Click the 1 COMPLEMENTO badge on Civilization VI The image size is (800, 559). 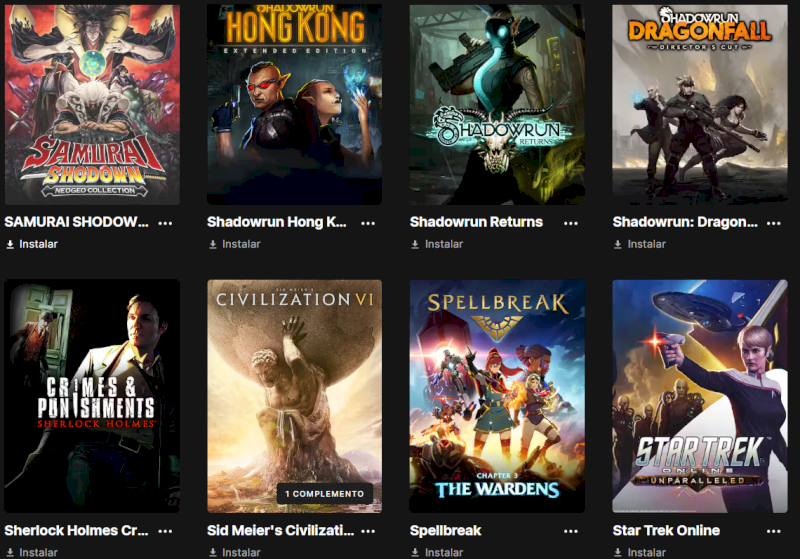click(x=324, y=494)
